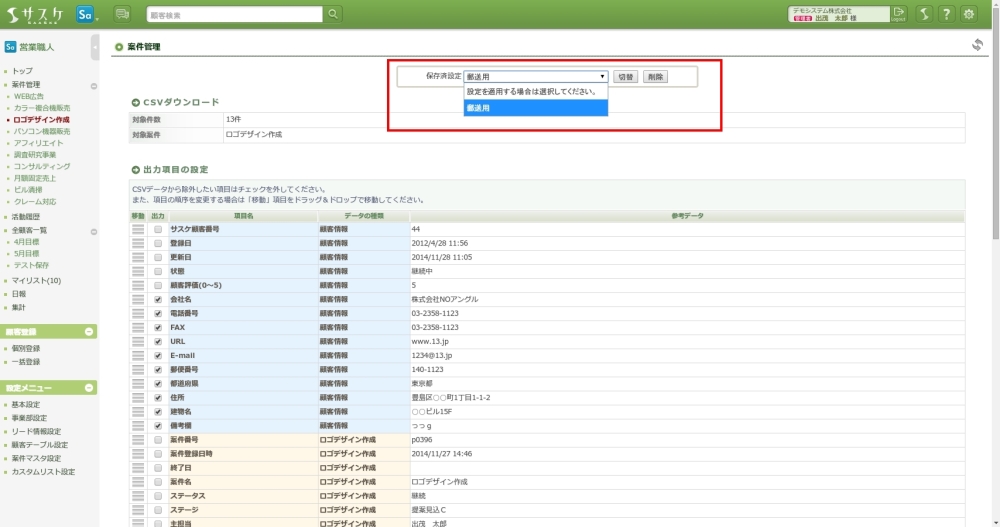
Task: Click the refresh icon beside 案件管理 title
Action: click(977, 45)
